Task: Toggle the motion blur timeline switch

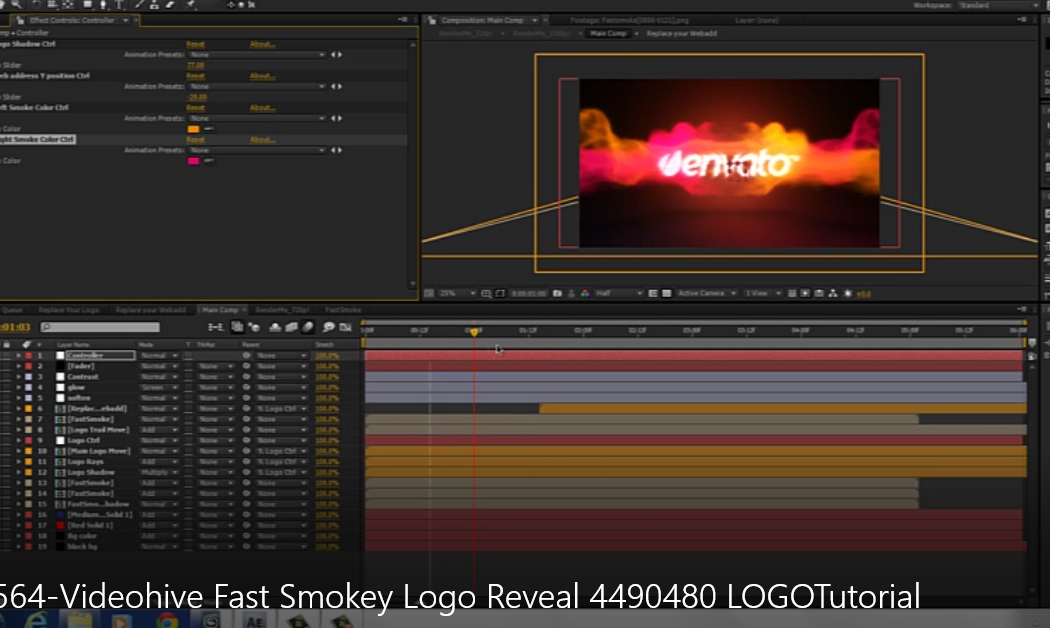Action: coord(308,327)
